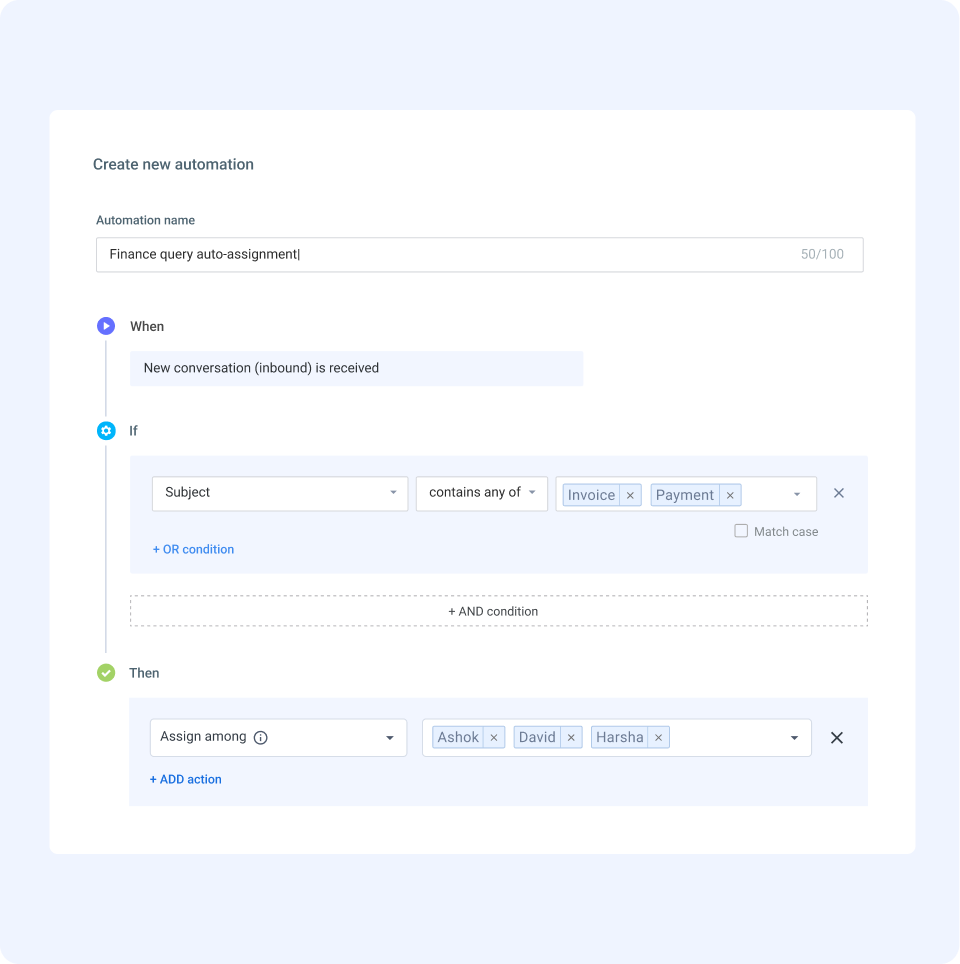Remove Harsha from the agent list
The width and height of the screenshot is (960, 964).
point(658,737)
